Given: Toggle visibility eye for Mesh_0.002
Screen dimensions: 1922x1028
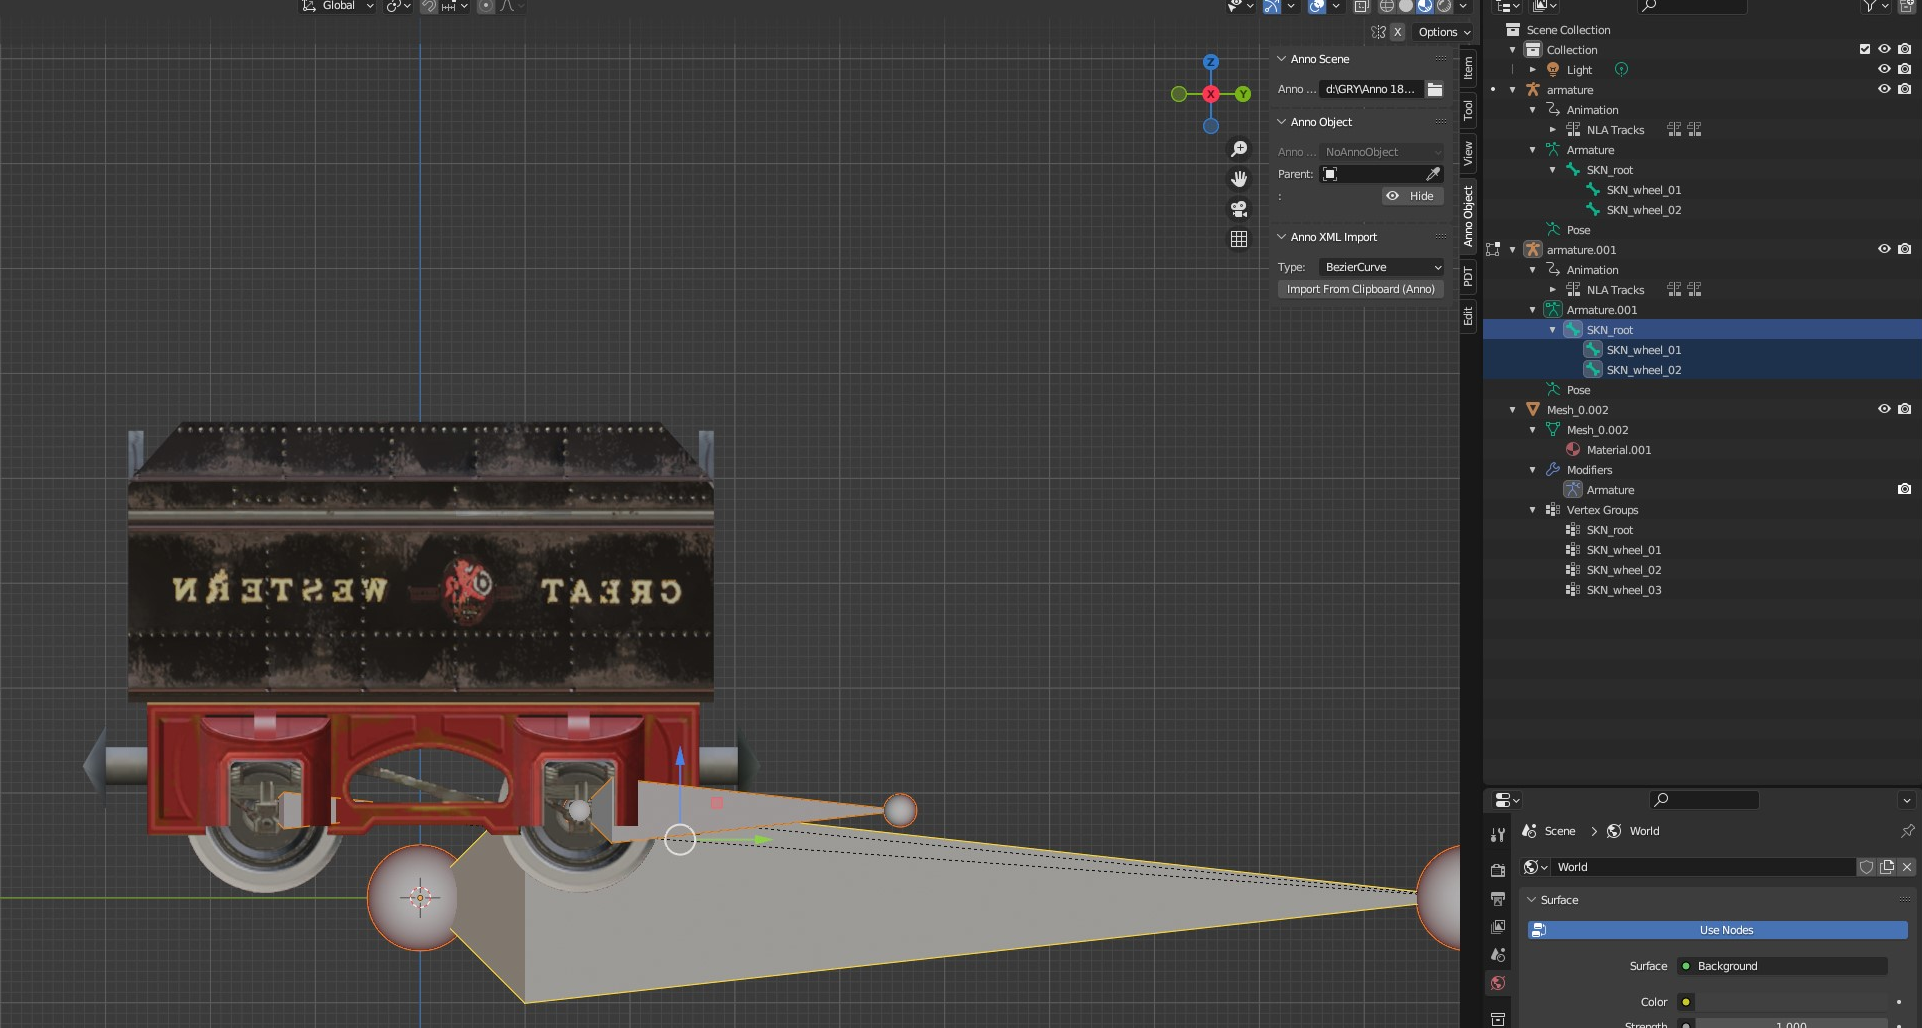Looking at the screenshot, I should pos(1884,409).
